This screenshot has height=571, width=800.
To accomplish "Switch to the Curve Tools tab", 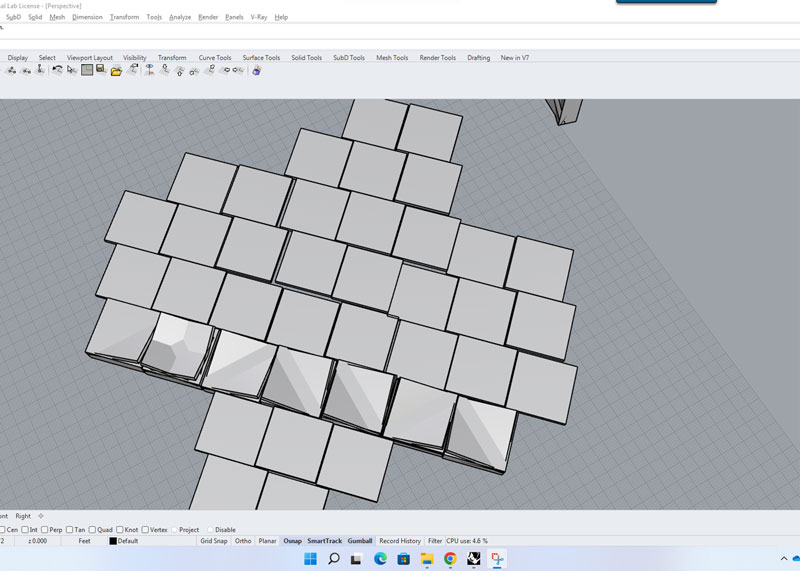I will [x=215, y=58].
